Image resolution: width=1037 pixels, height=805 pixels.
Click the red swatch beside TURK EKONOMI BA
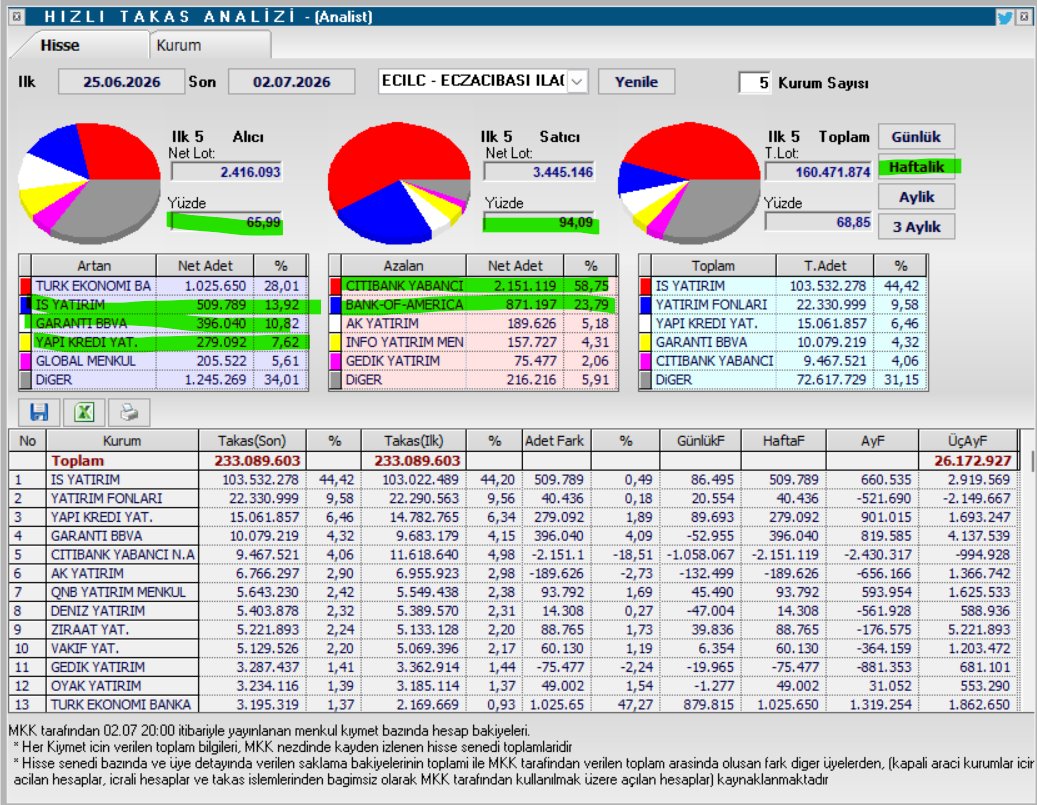tap(26, 286)
